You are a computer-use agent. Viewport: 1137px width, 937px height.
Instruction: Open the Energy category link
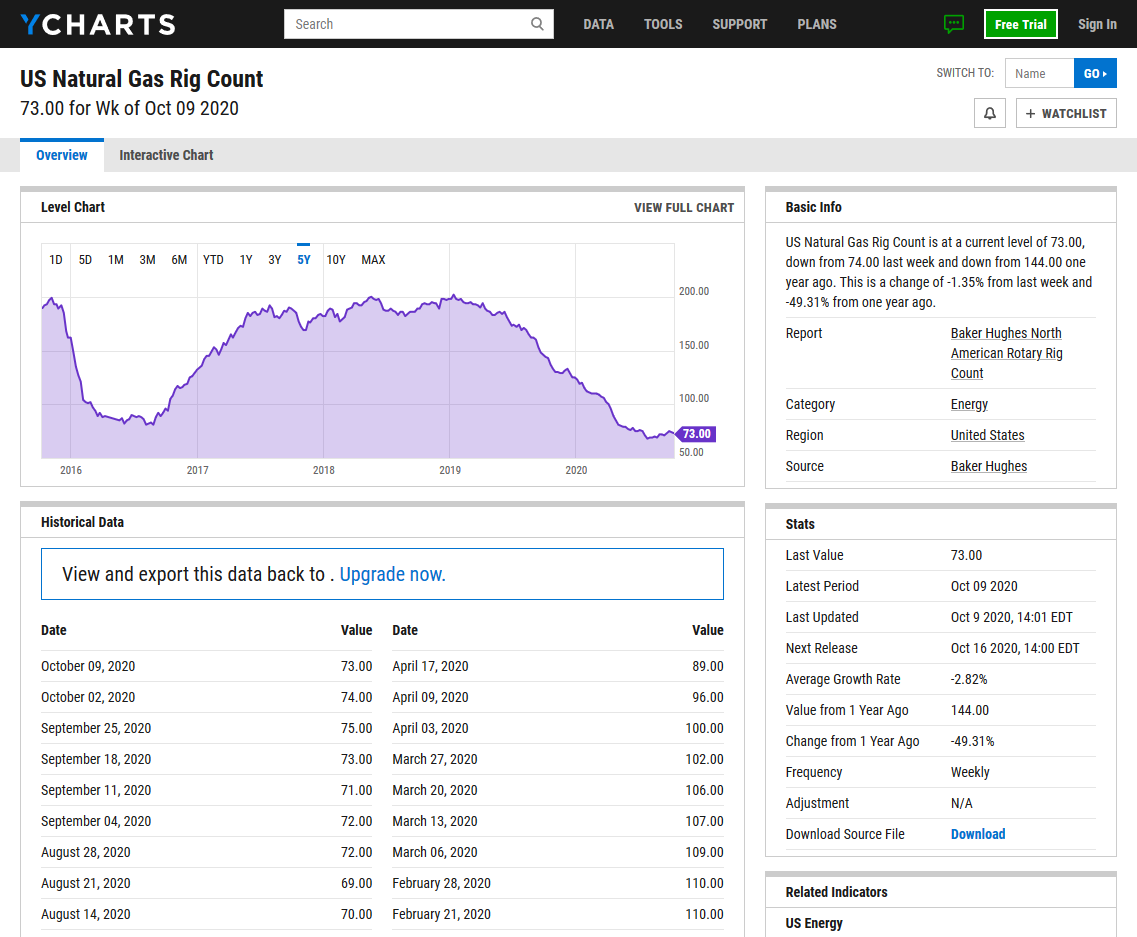pos(969,404)
